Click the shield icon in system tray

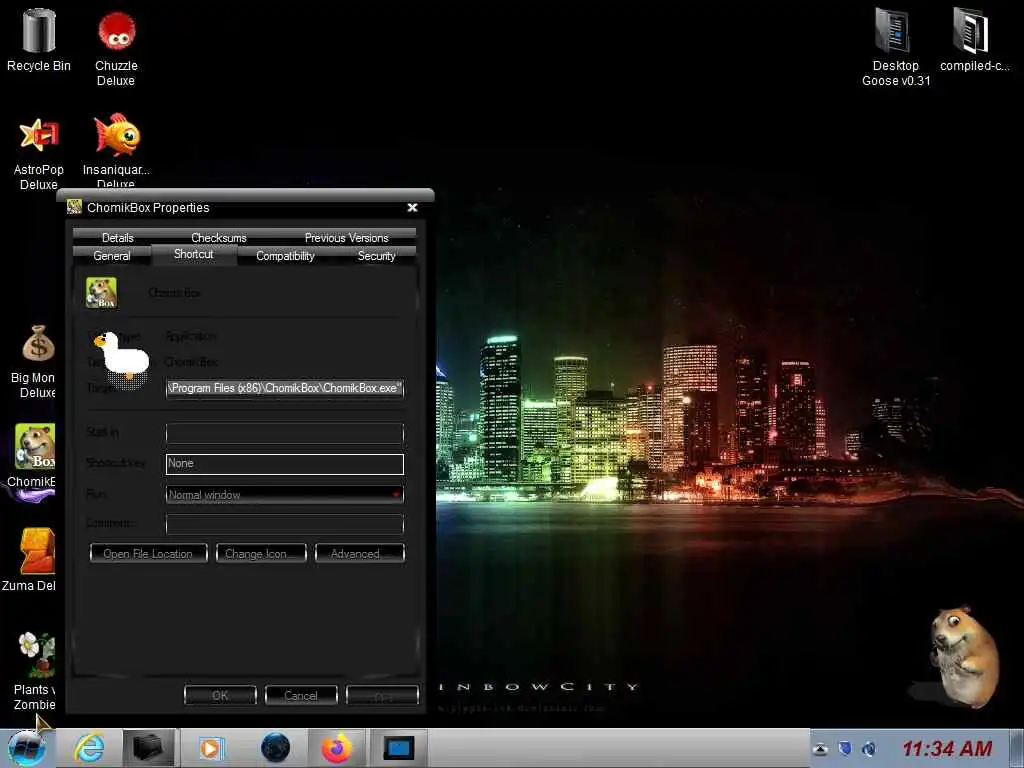(844, 748)
